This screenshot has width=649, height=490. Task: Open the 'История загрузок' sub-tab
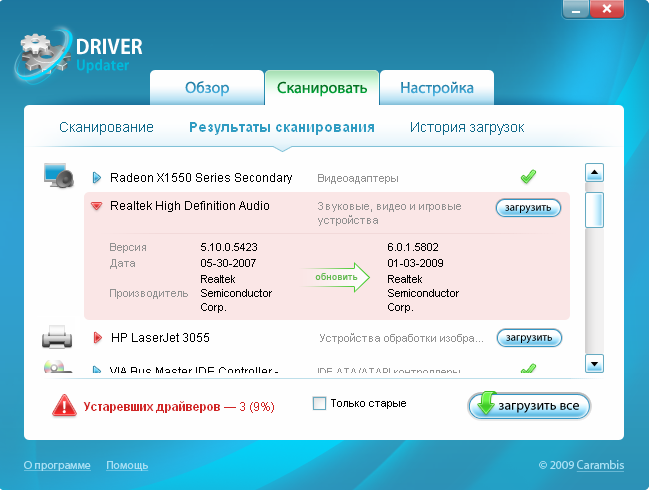coord(466,128)
